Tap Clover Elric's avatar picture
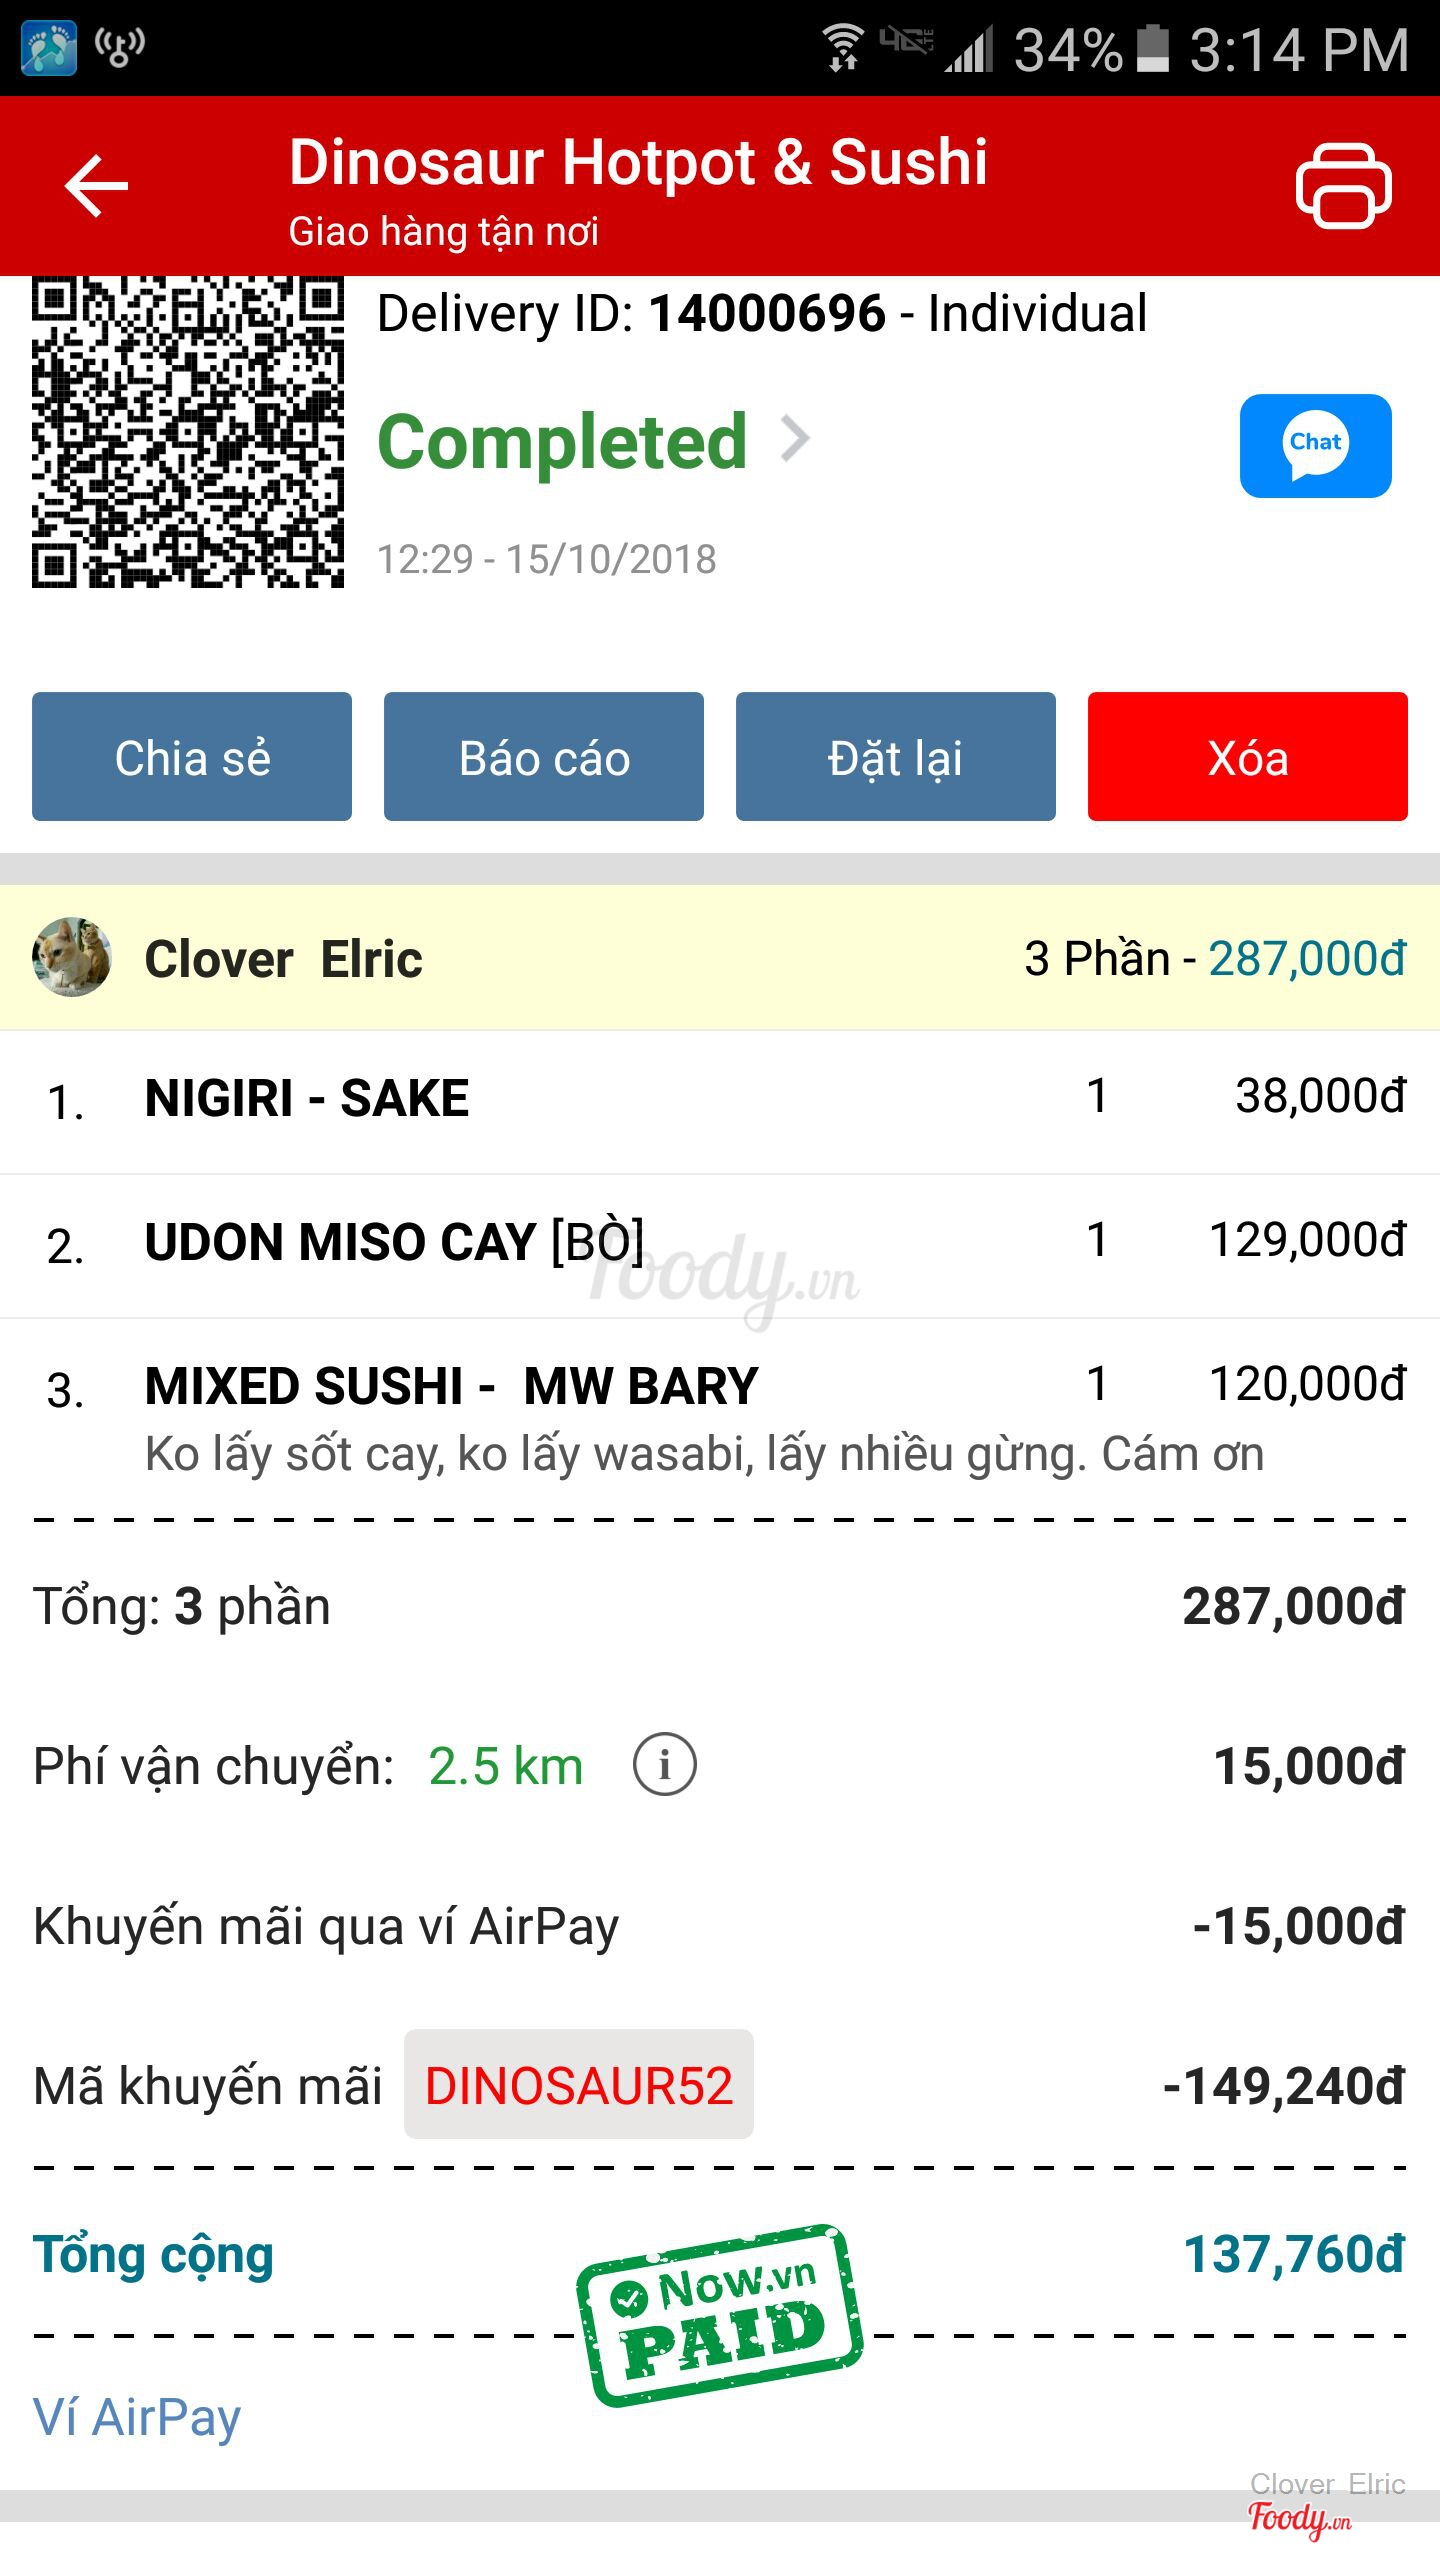Screen dimensions: 1440x2560 click(71, 957)
